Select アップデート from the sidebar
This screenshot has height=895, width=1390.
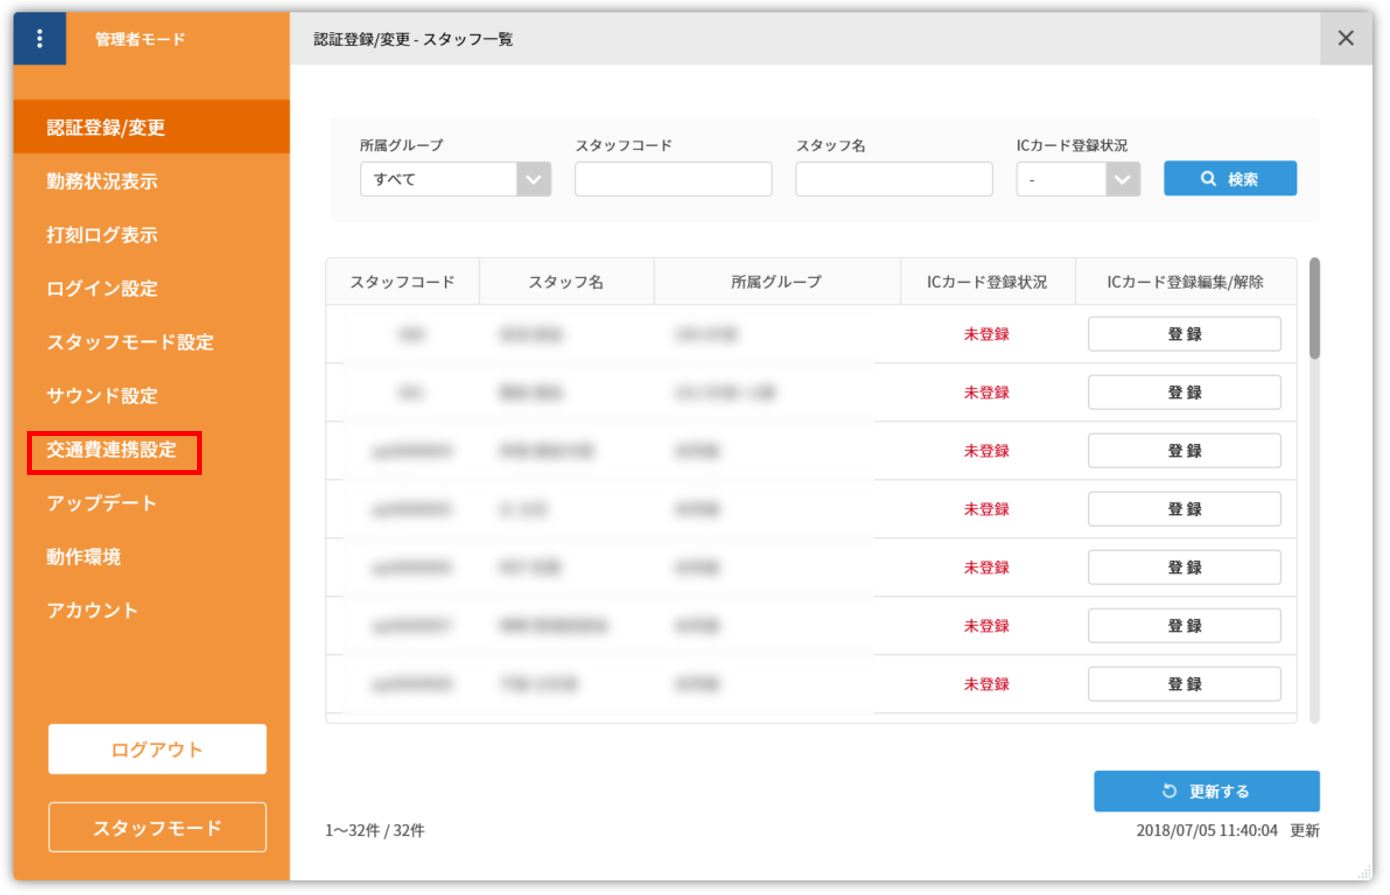coord(102,503)
